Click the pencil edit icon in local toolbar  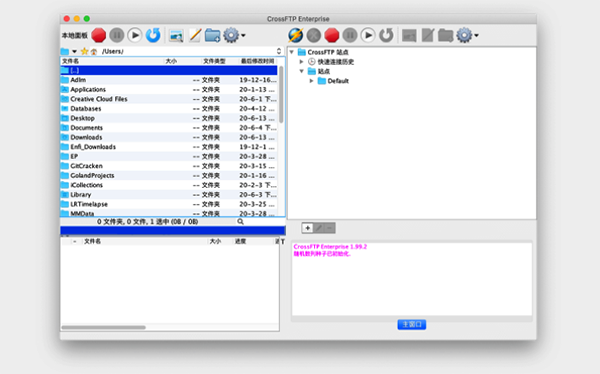point(195,35)
